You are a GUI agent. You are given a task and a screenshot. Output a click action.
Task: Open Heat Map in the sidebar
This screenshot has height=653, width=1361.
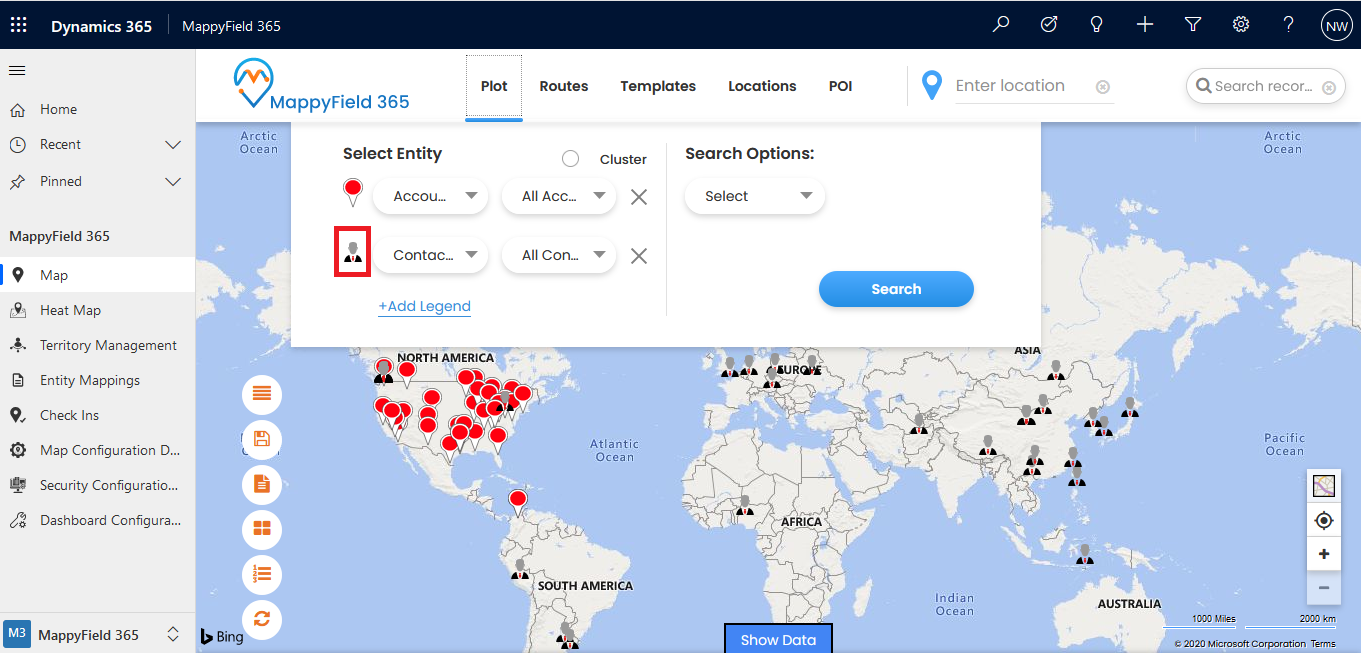pos(97,310)
